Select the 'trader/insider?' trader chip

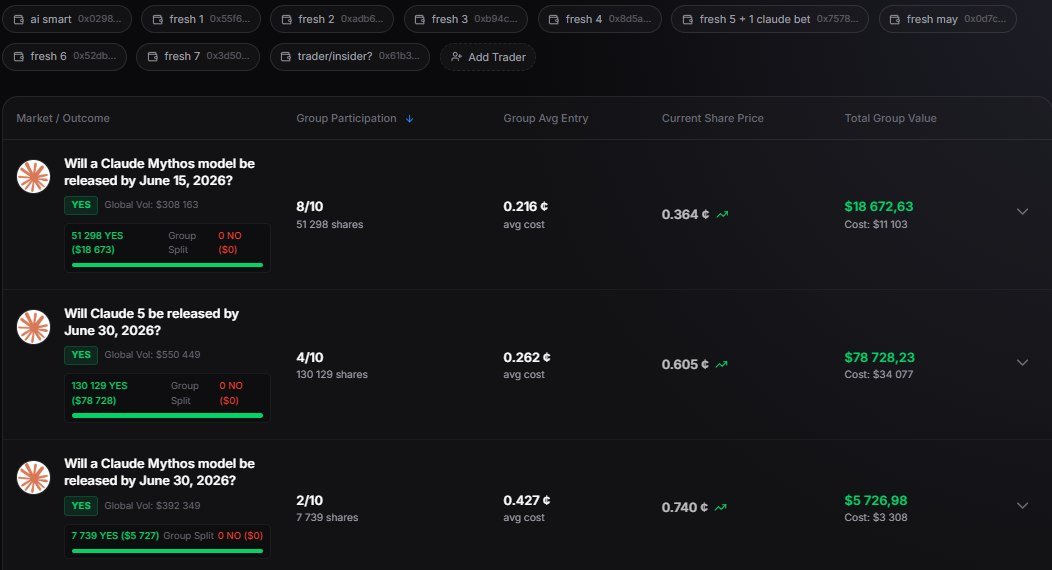[350, 56]
